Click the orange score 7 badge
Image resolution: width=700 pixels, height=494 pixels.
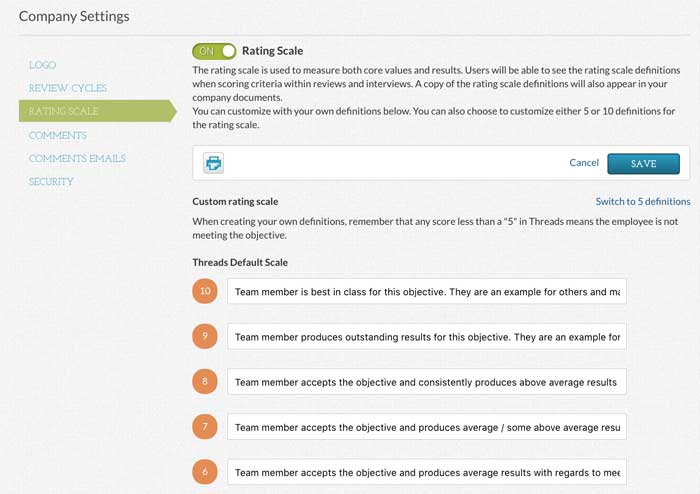205,426
